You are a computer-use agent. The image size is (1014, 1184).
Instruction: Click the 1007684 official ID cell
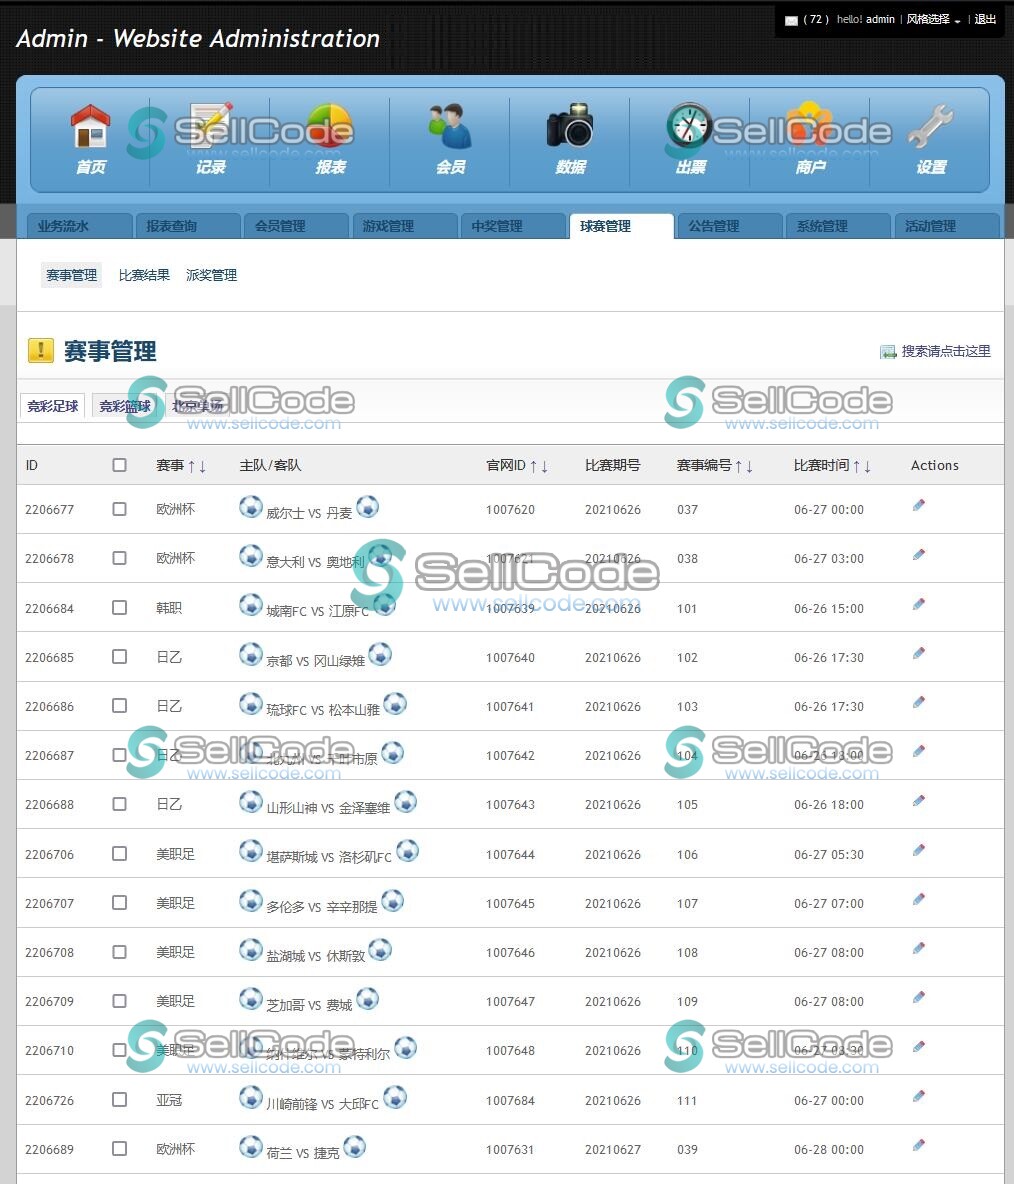510,1101
